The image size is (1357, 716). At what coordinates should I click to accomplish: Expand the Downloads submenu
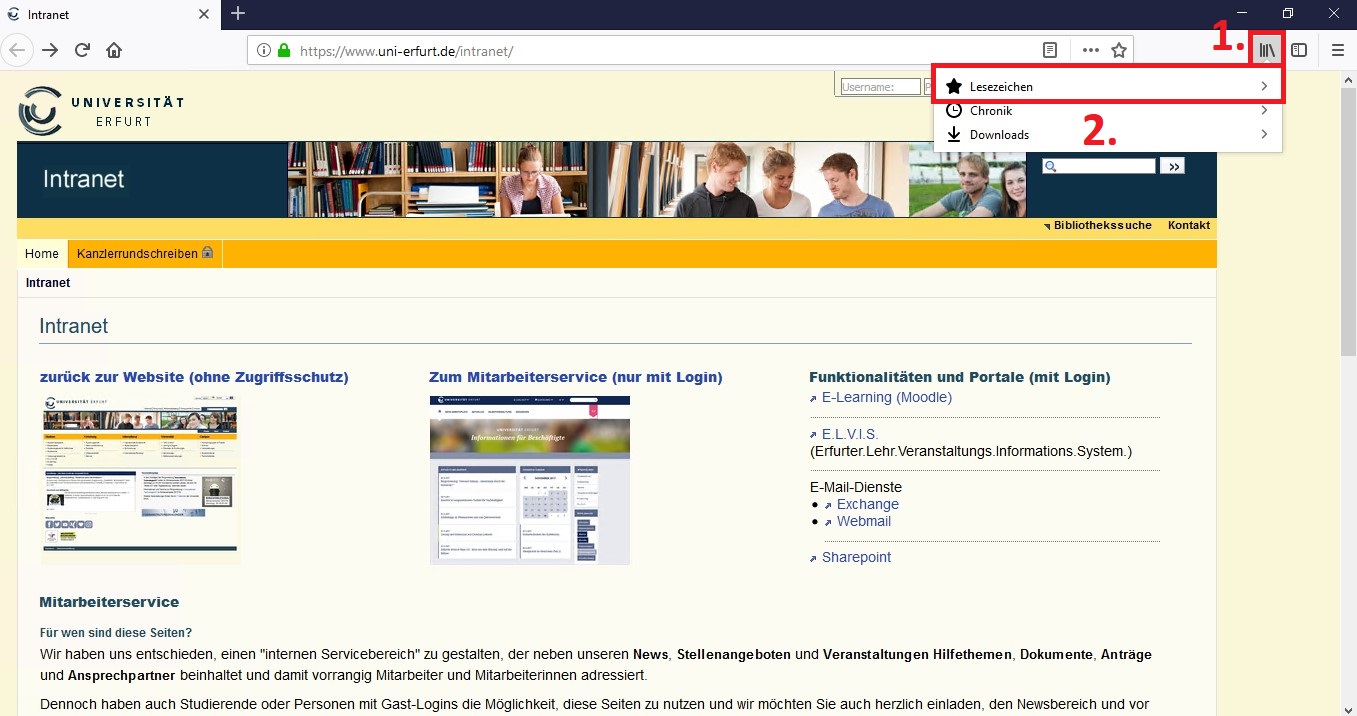click(x=1107, y=135)
